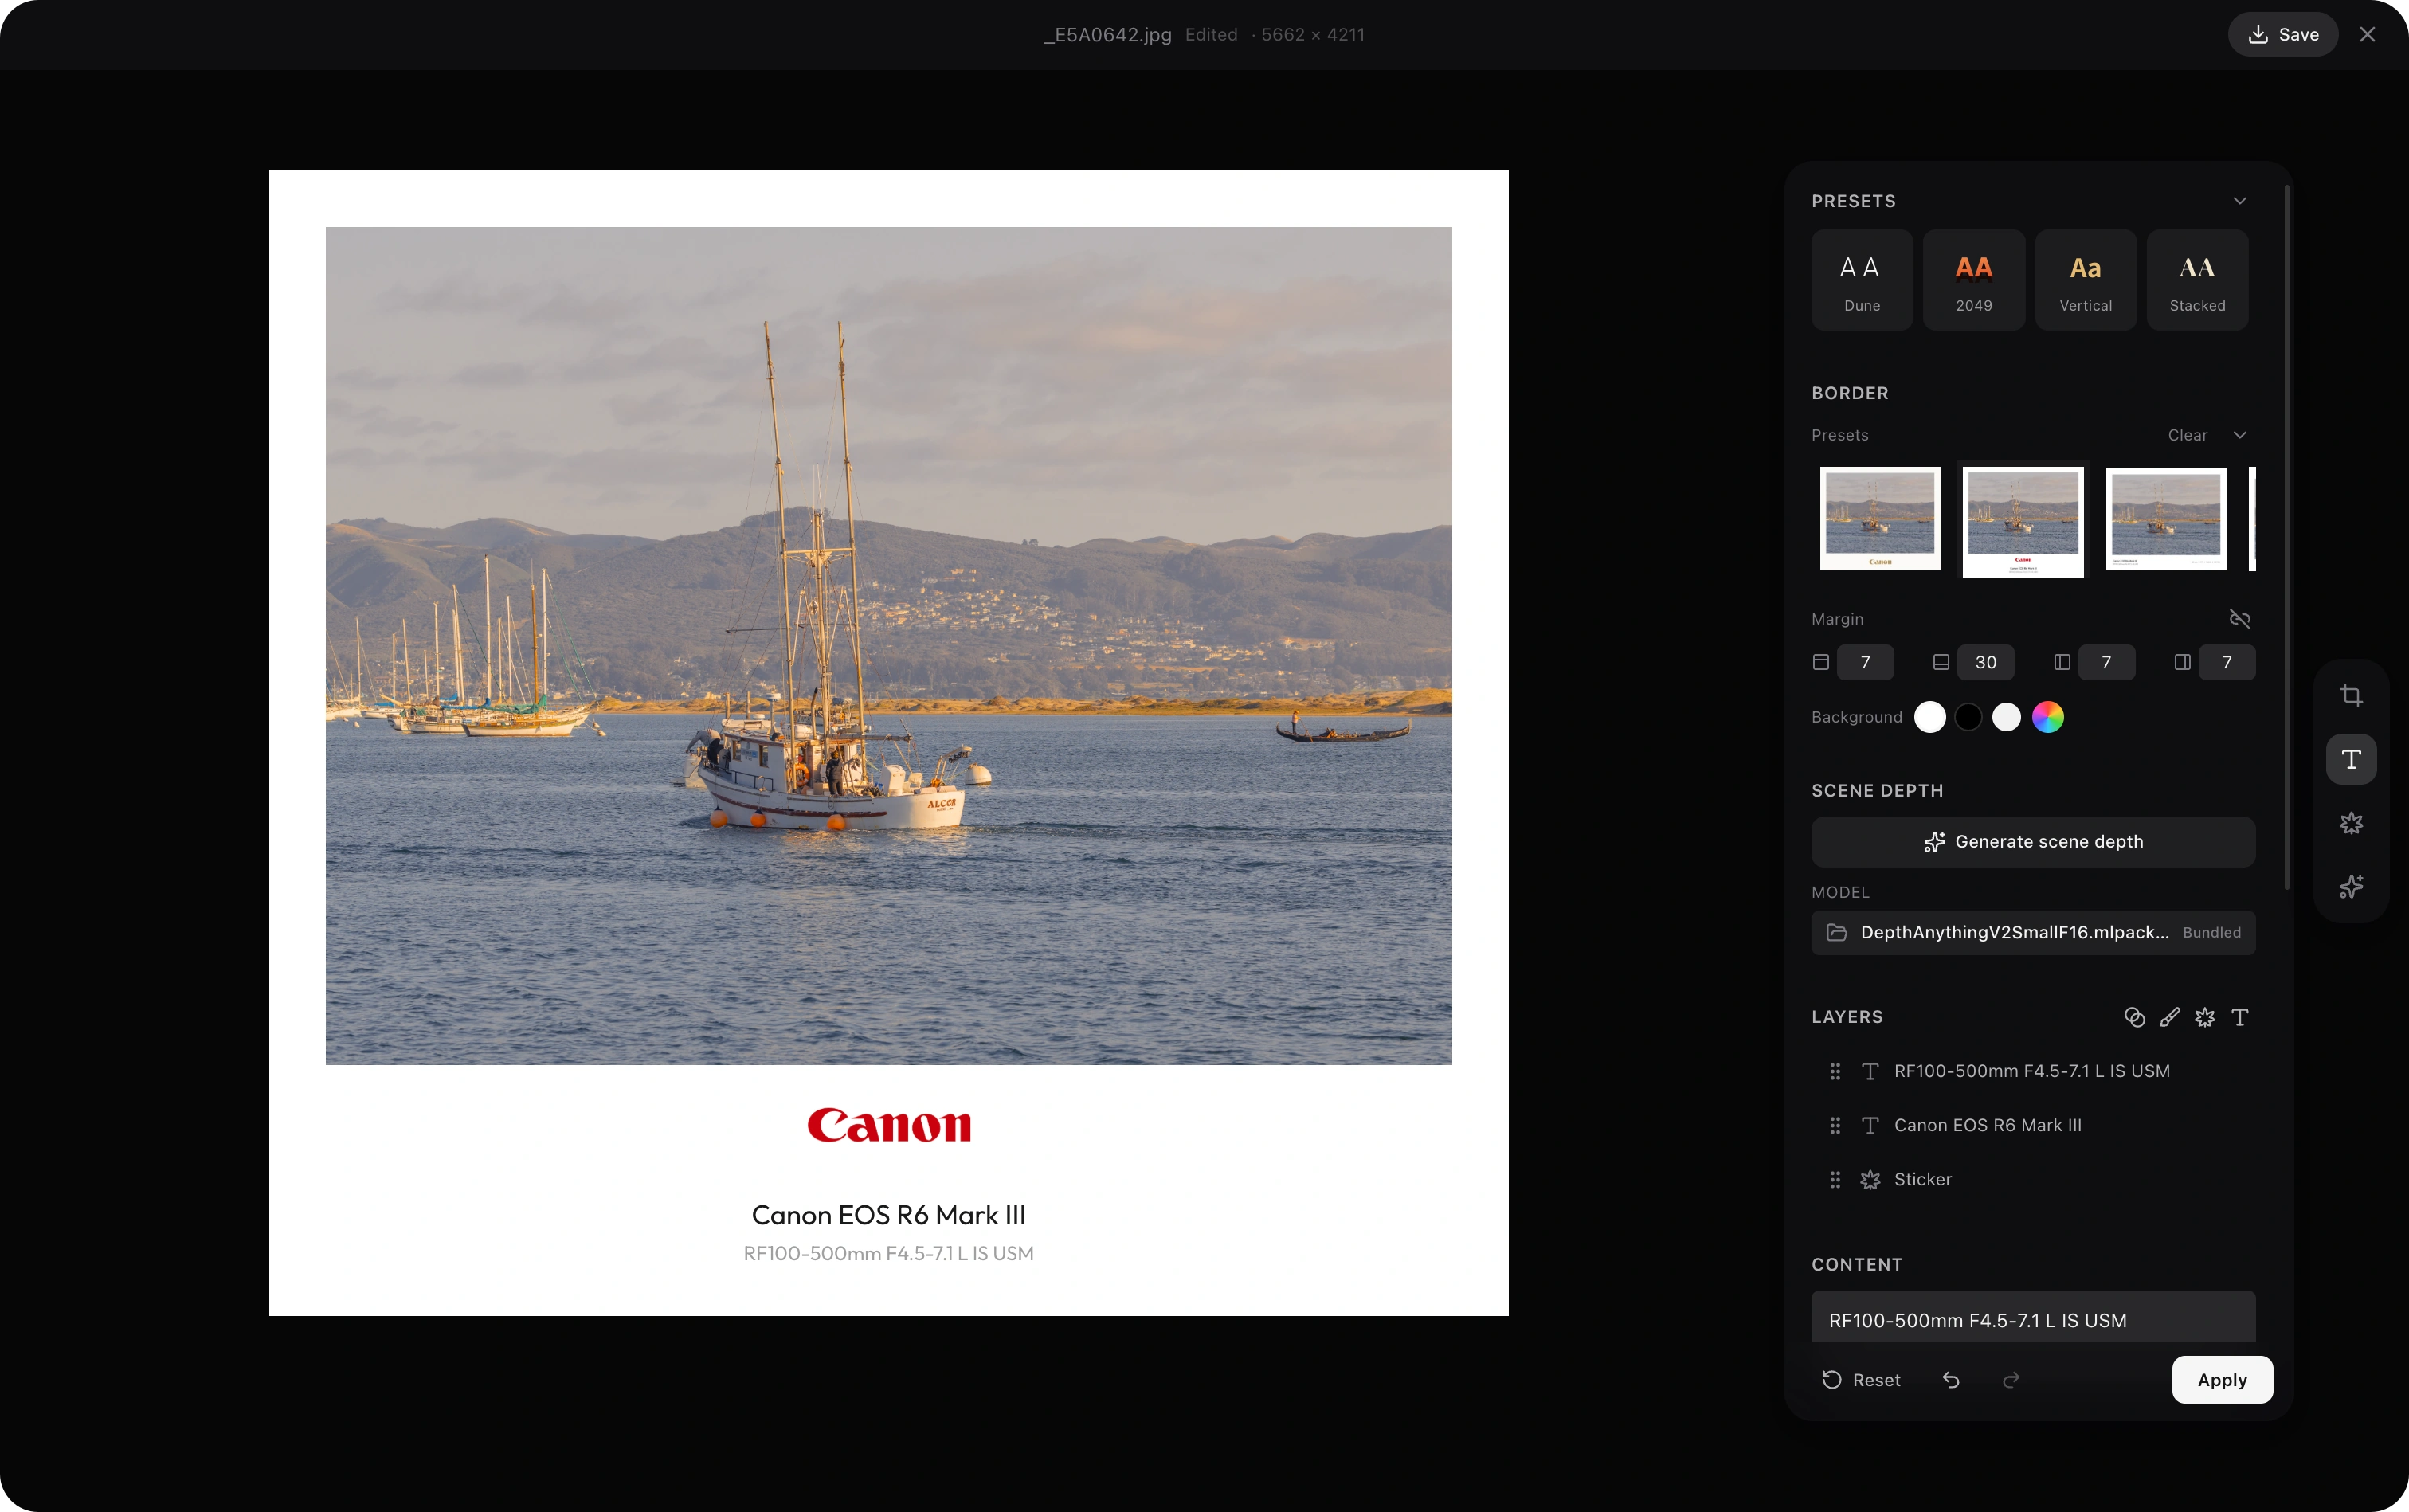This screenshot has width=2409, height=1512.
Task: Add a mask layer from the Layers header
Action: click(x=2134, y=1017)
